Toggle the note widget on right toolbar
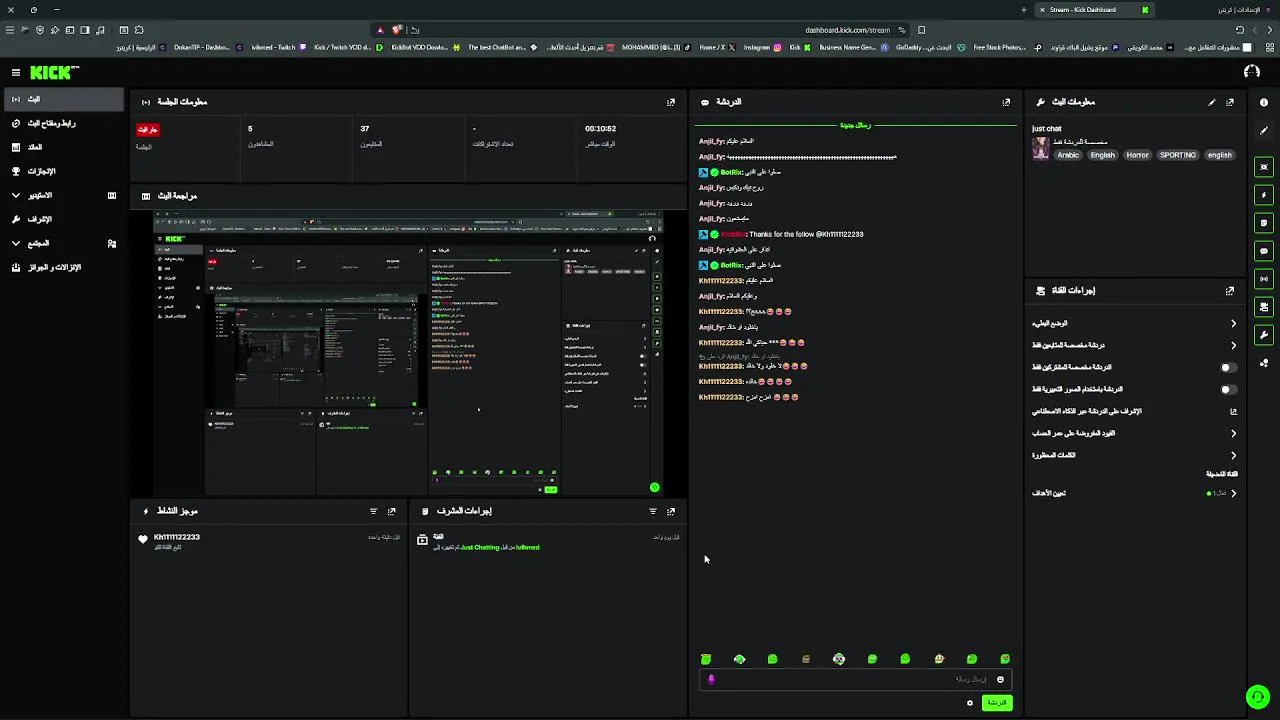The width and height of the screenshot is (1280, 720). click(x=1264, y=223)
